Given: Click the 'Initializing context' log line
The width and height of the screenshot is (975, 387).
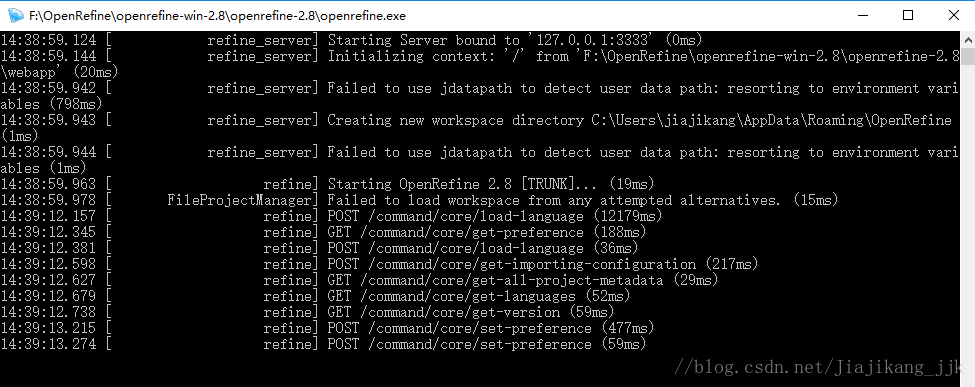Looking at the screenshot, I should 480,65.
